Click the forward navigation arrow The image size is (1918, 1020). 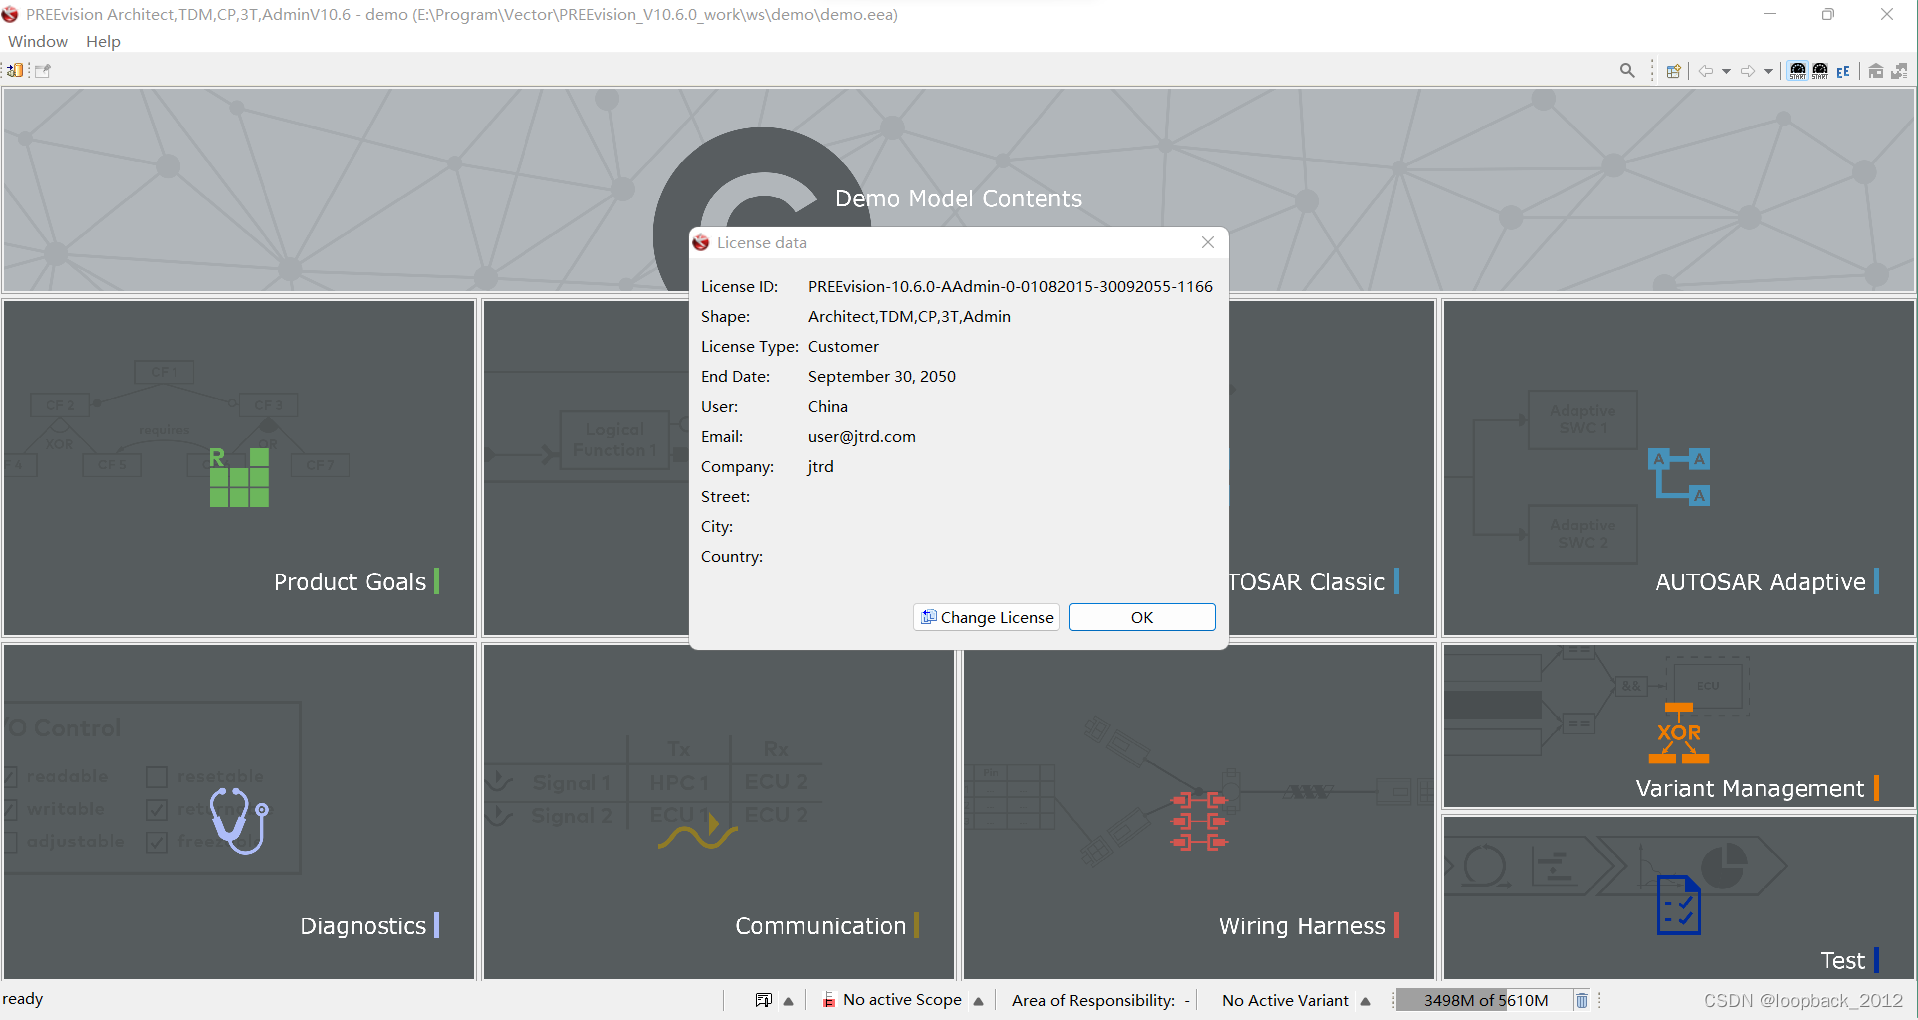(x=1748, y=71)
